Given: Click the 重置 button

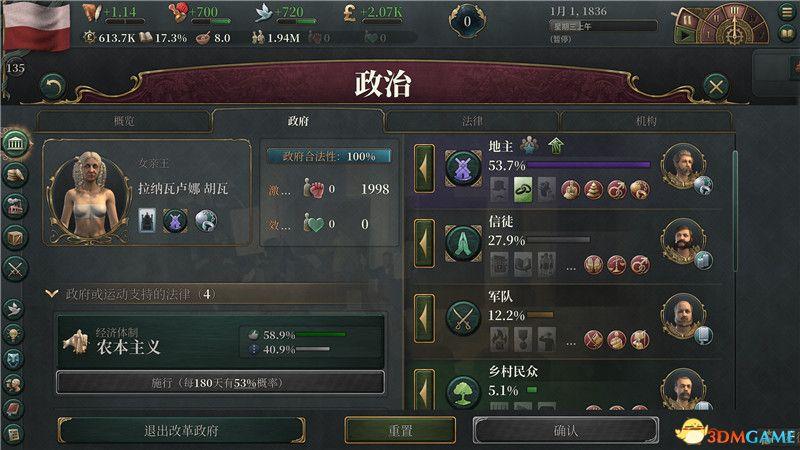Looking at the screenshot, I should coord(400,431).
